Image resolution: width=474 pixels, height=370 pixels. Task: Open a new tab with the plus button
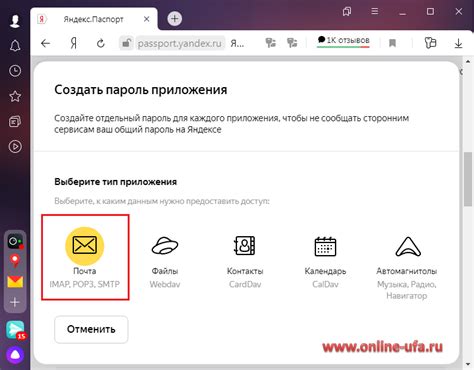click(x=174, y=19)
